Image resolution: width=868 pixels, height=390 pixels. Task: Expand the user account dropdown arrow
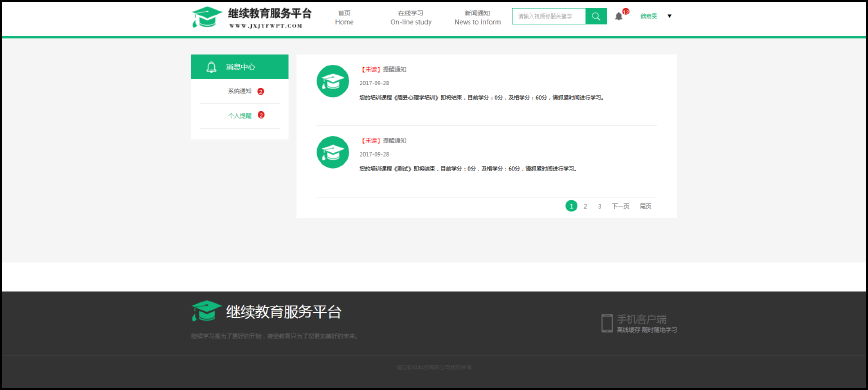[x=669, y=16]
